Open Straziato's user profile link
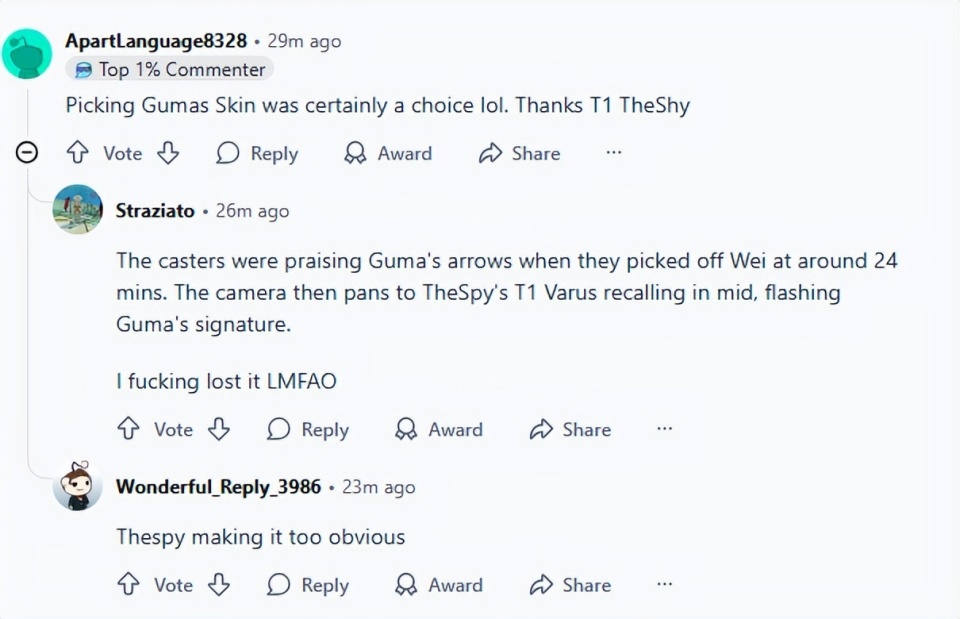The height and width of the screenshot is (619, 960). (x=155, y=211)
